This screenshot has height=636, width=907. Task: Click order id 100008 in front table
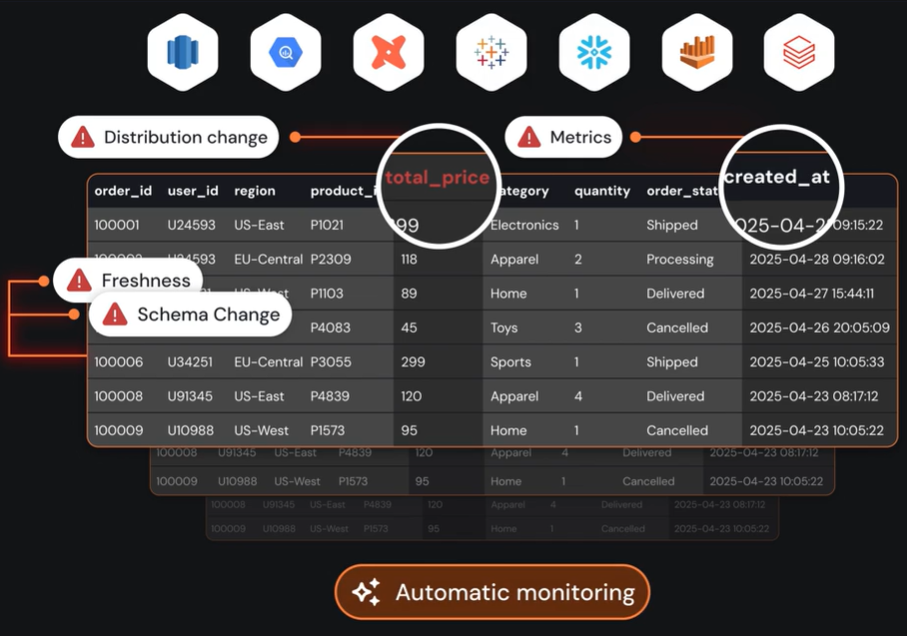click(119, 396)
